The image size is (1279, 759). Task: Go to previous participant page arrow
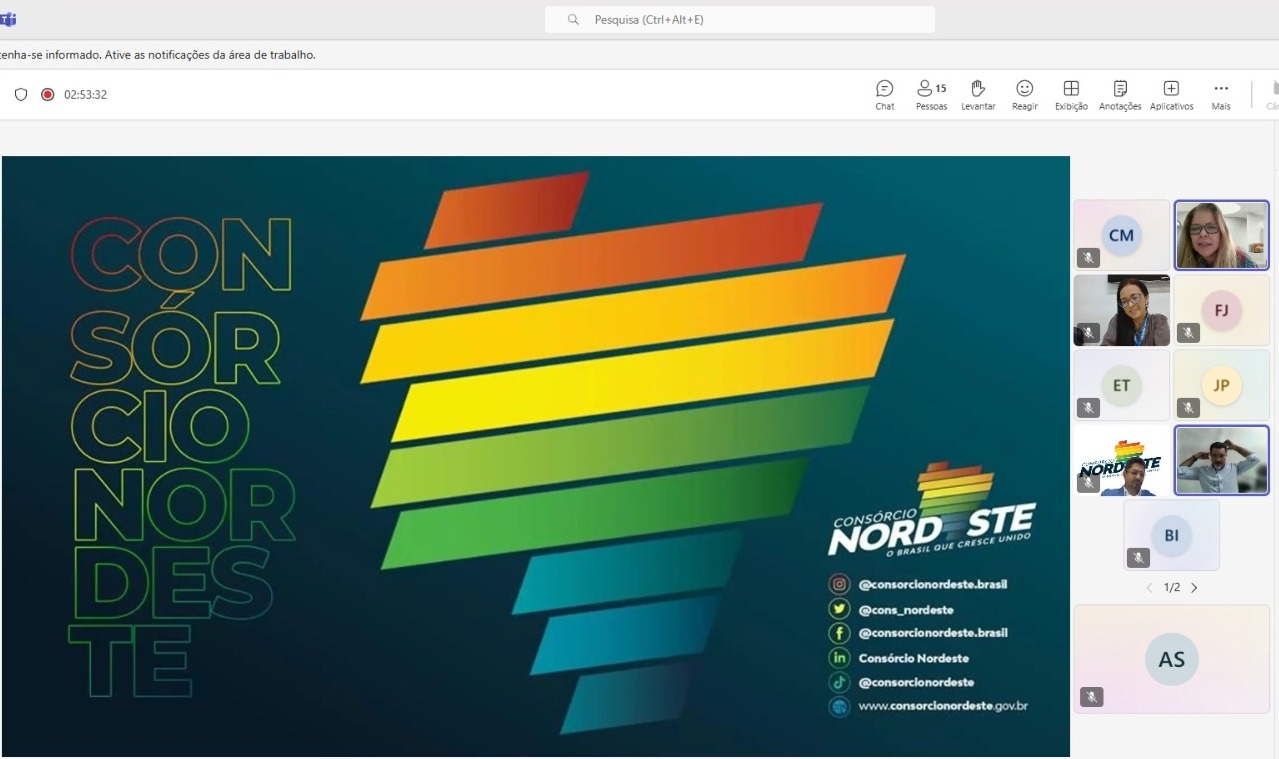pyautogui.click(x=1149, y=588)
